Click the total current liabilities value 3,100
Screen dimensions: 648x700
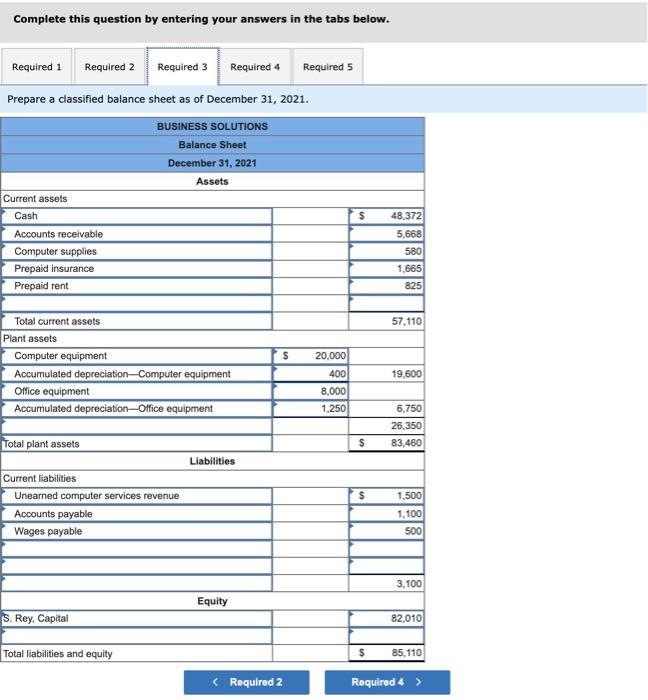click(x=386, y=583)
